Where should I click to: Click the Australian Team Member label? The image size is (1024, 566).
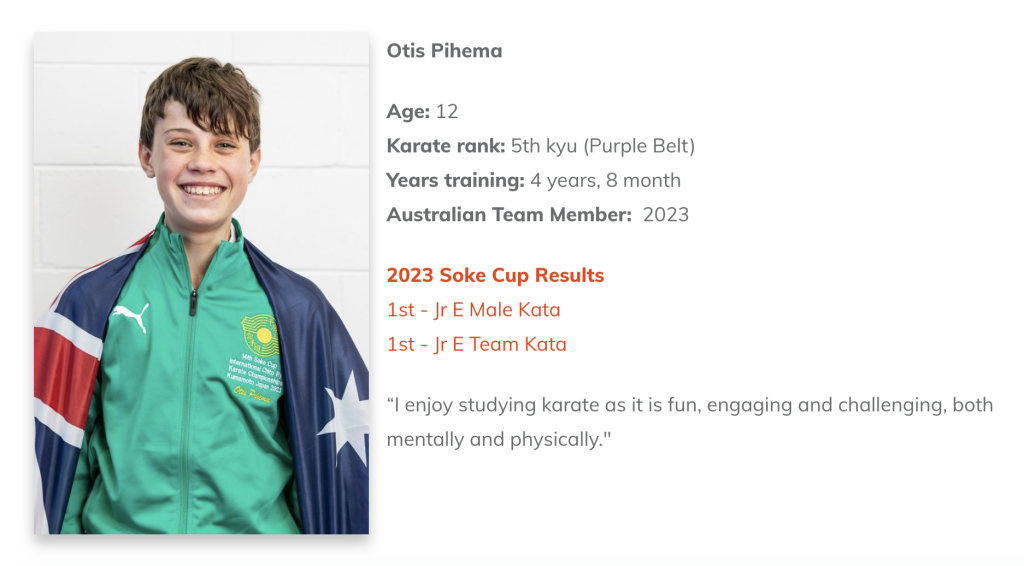(509, 215)
